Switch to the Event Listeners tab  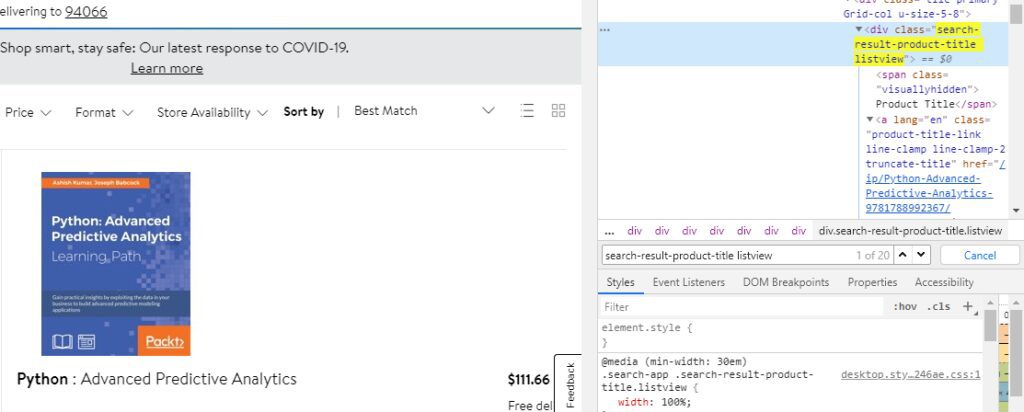coord(688,282)
